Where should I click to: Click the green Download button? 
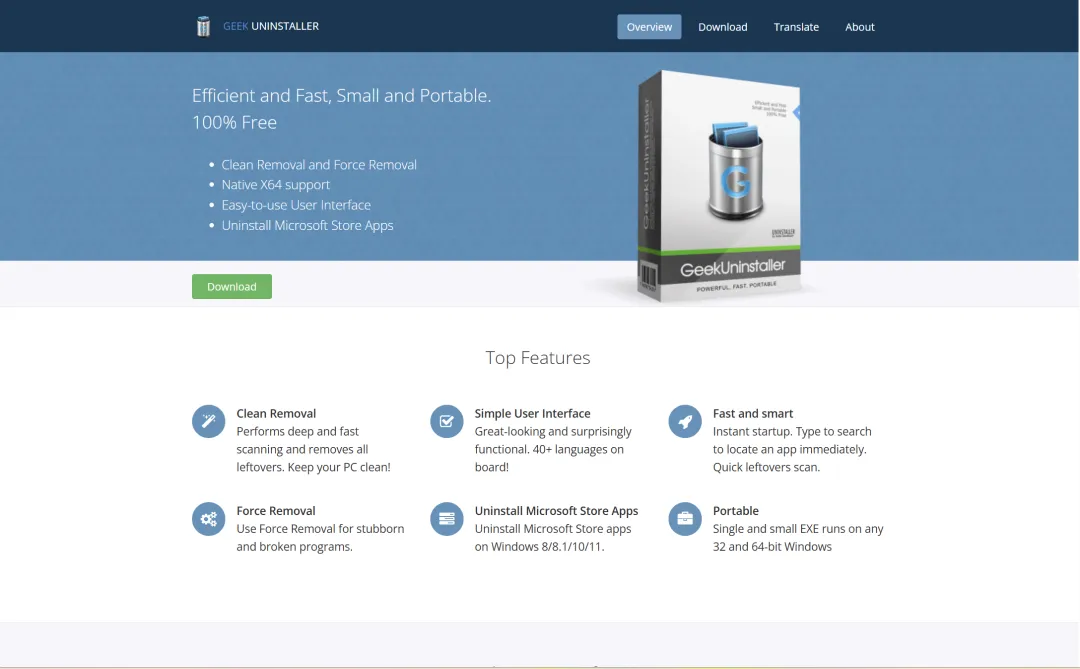pos(232,287)
